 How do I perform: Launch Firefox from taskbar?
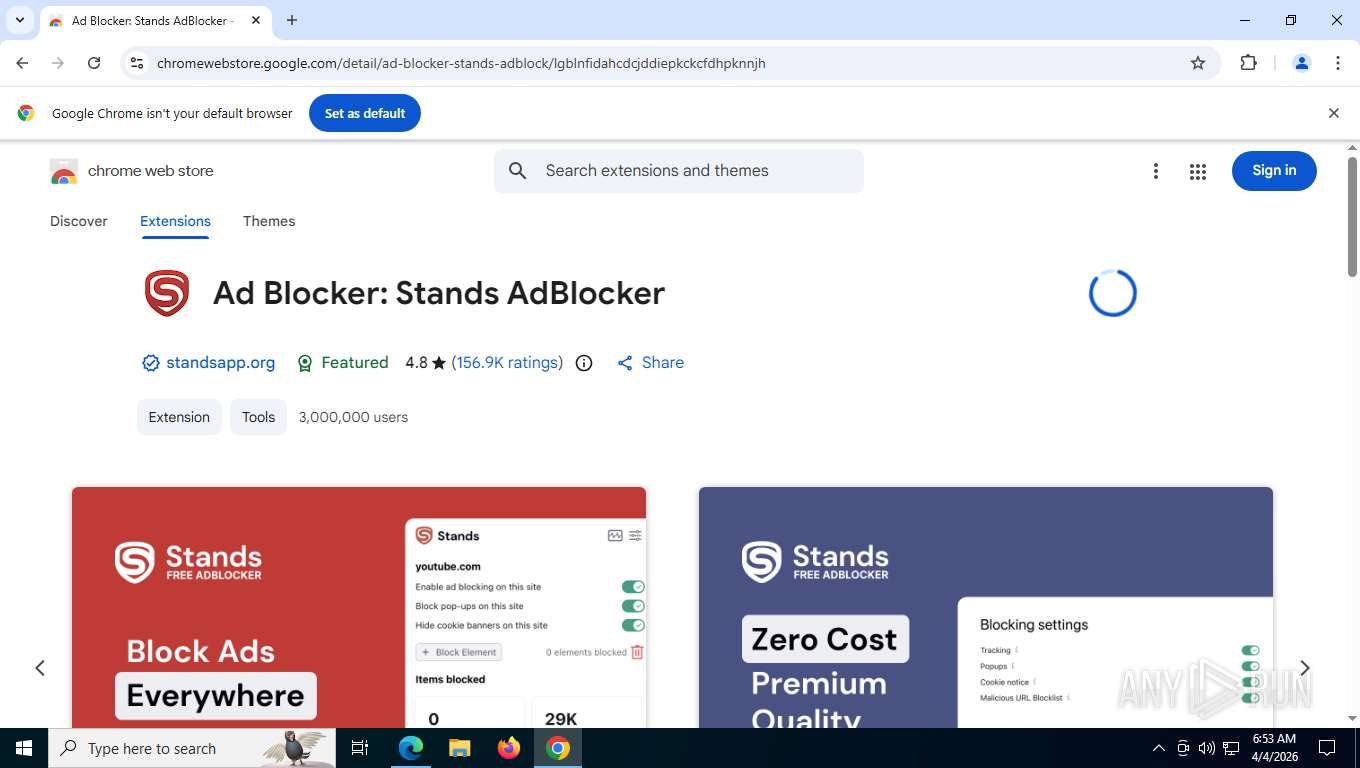pyautogui.click(x=509, y=748)
